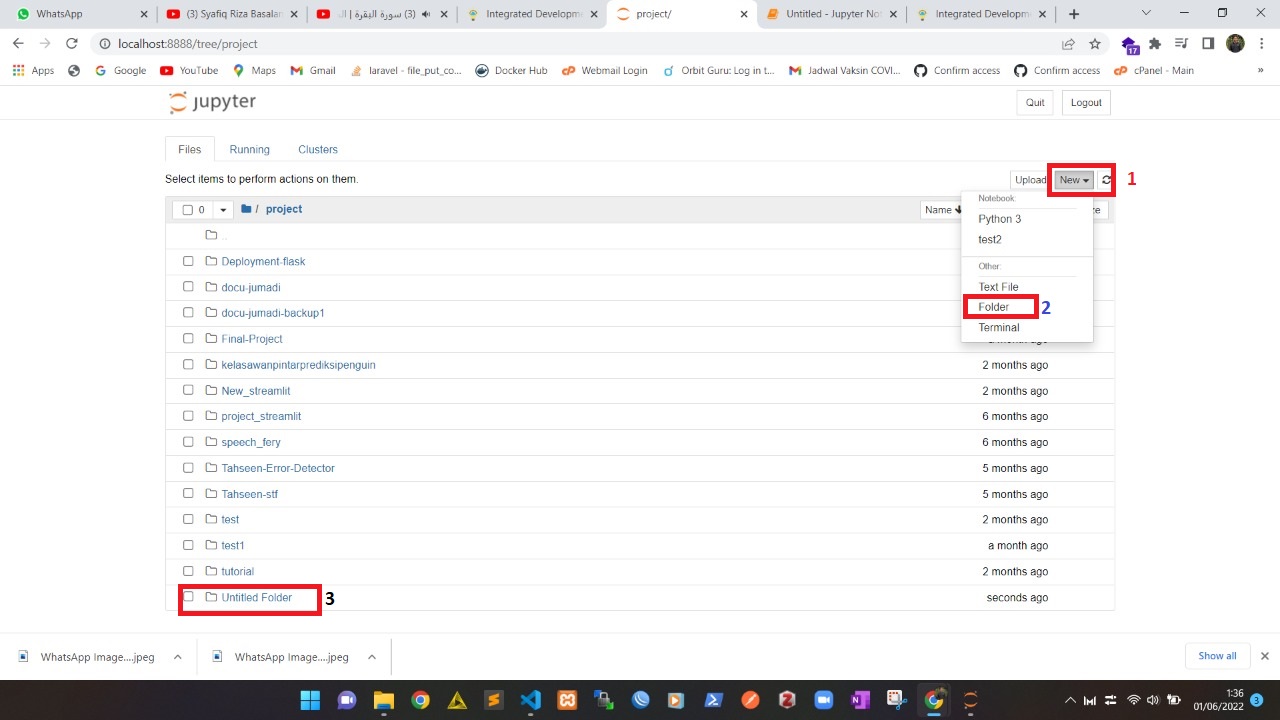Screen dimensions: 1280x720
Task: Open the New dropdown button
Action: point(1075,180)
